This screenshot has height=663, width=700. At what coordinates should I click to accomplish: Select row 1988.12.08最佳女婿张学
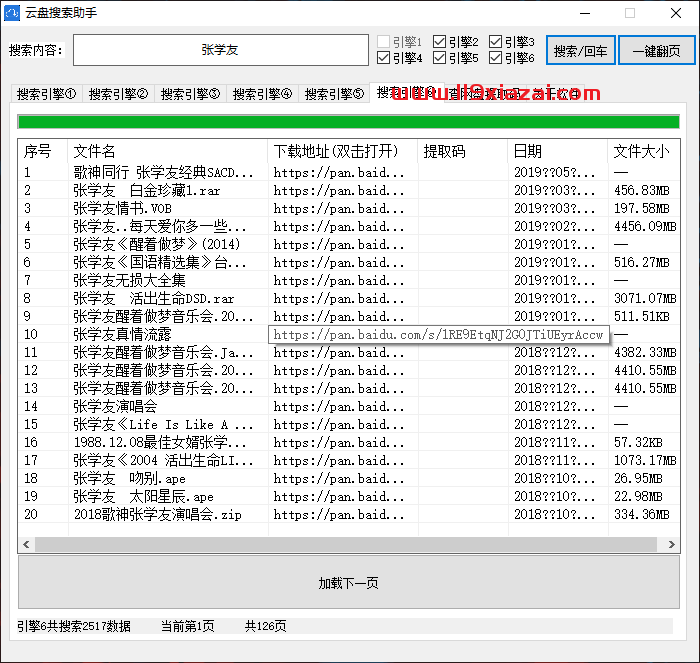pyautogui.click(x=349, y=442)
